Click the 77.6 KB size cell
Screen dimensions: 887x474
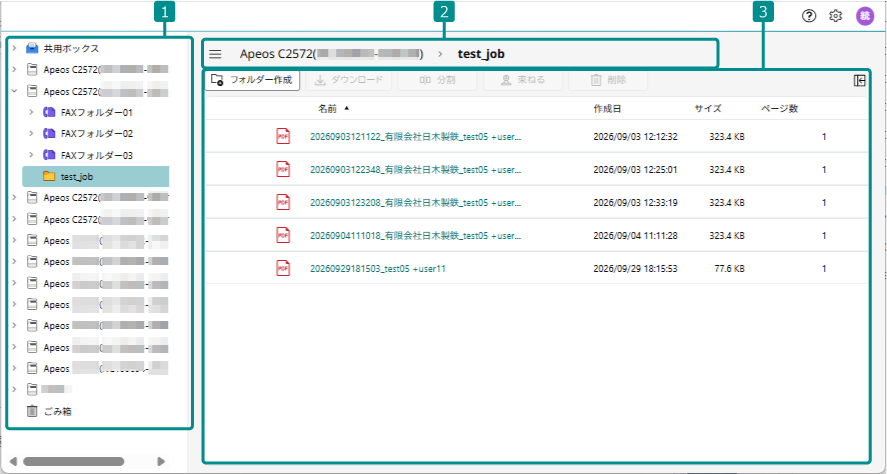(729, 269)
